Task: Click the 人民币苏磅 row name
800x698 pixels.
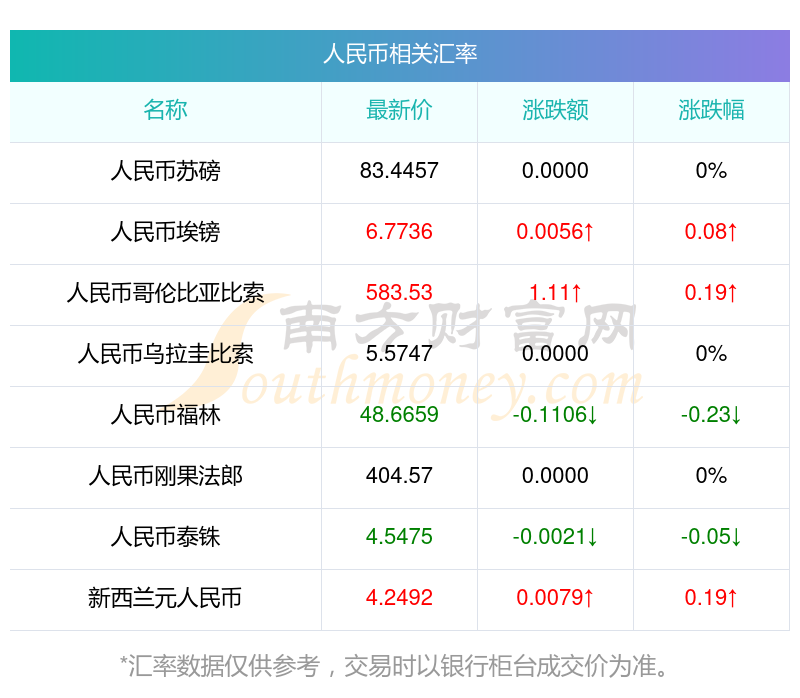Action: click(165, 171)
